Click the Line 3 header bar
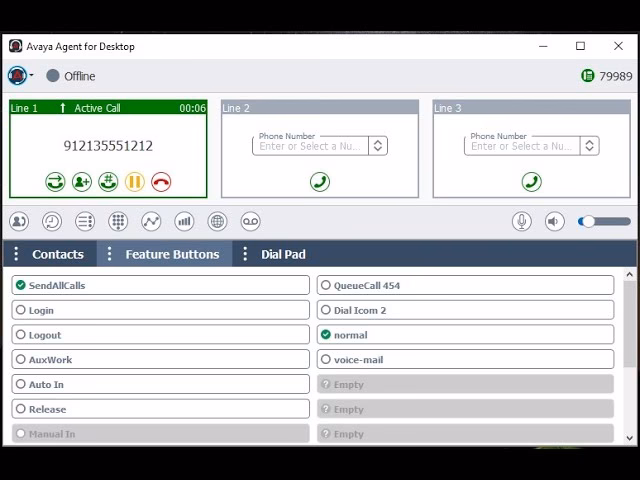 coord(531,108)
